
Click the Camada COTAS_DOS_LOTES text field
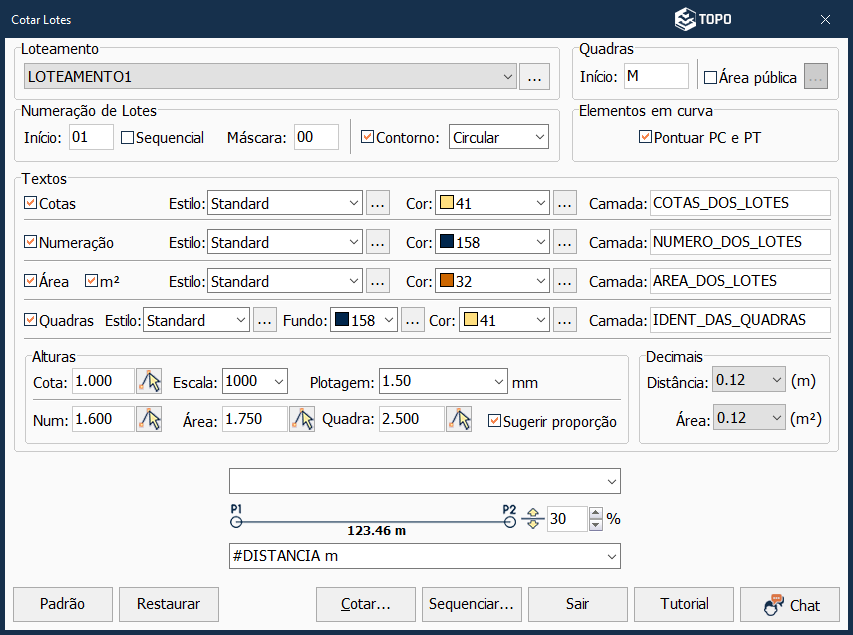[739, 203]
